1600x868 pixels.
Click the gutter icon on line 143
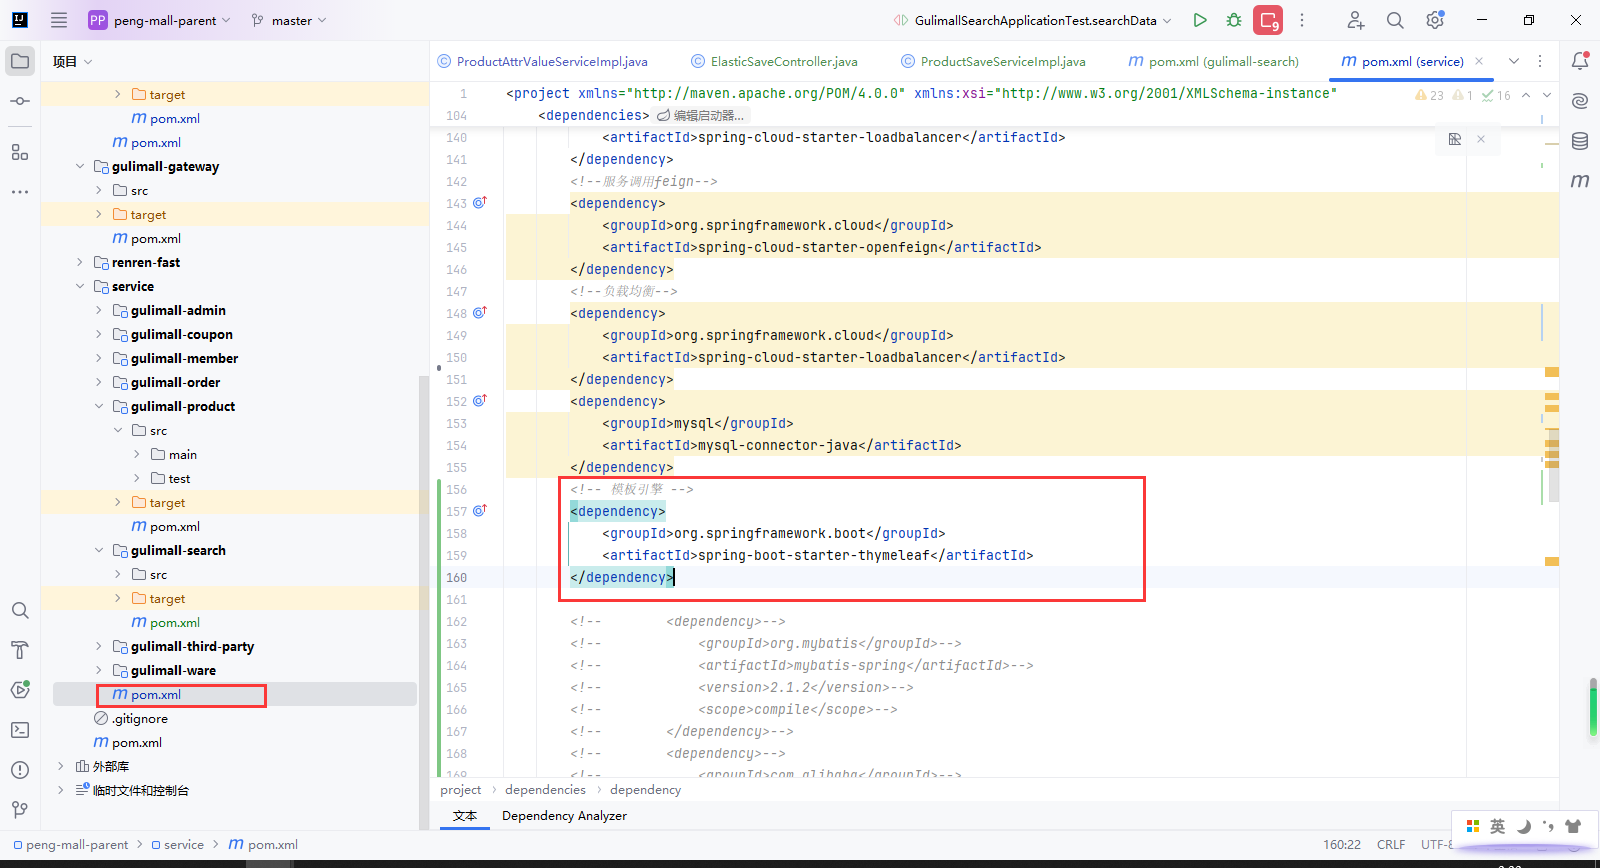[480, 202]
